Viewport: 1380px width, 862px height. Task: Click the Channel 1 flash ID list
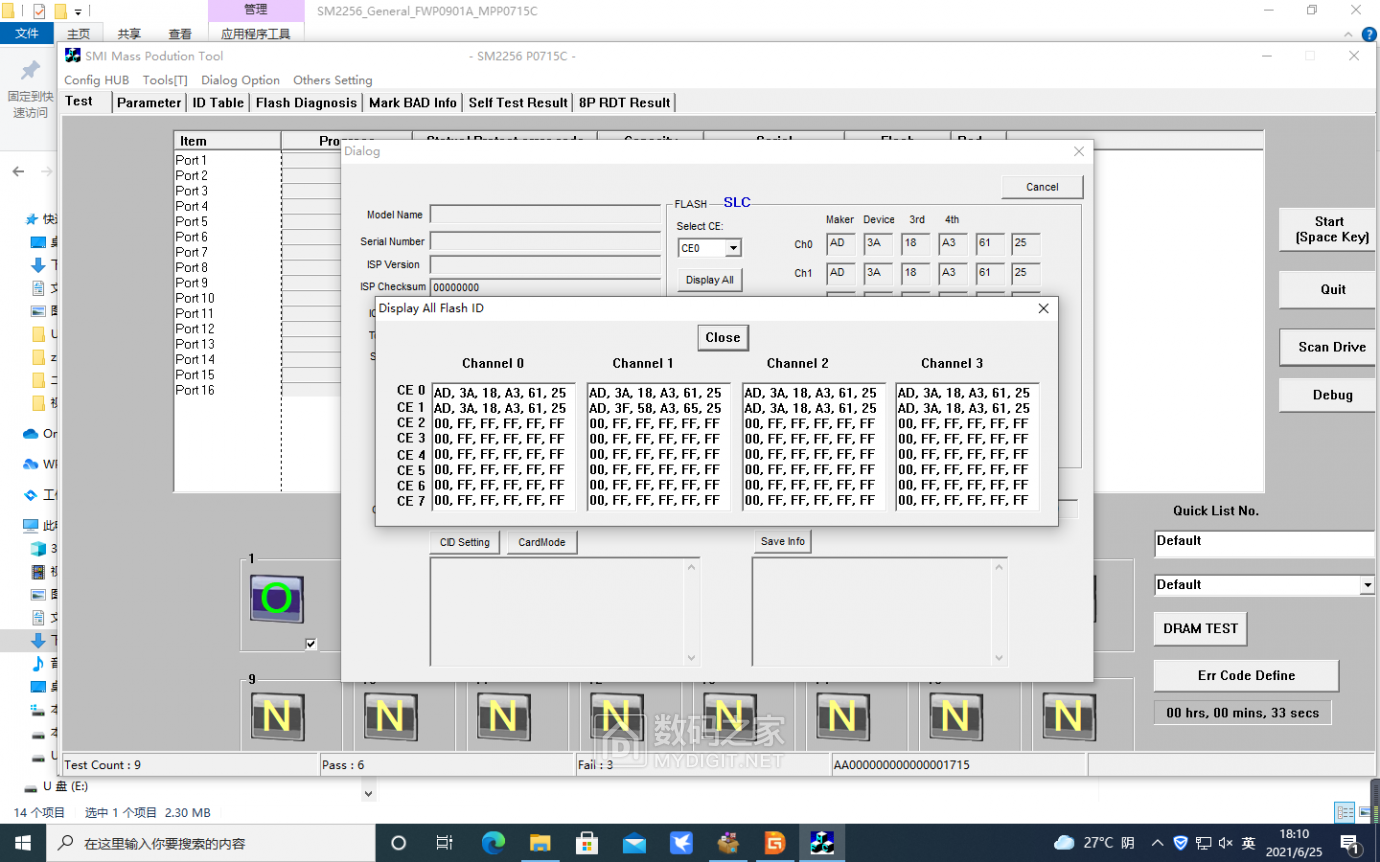tap(659, 446)
